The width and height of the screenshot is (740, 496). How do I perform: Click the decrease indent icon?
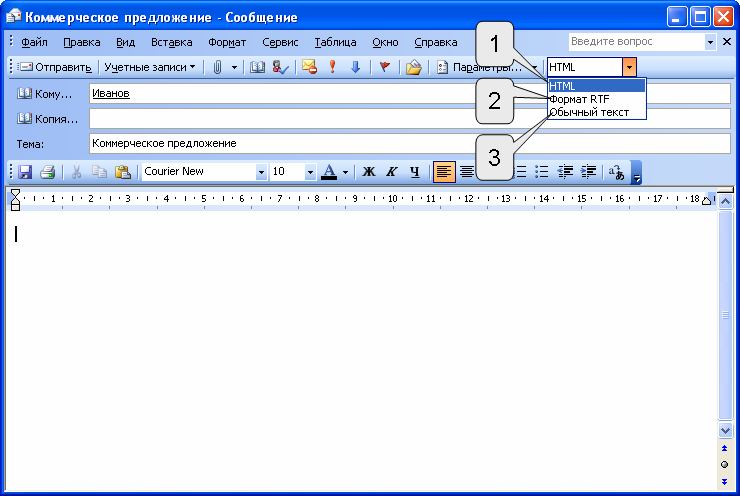565,172
